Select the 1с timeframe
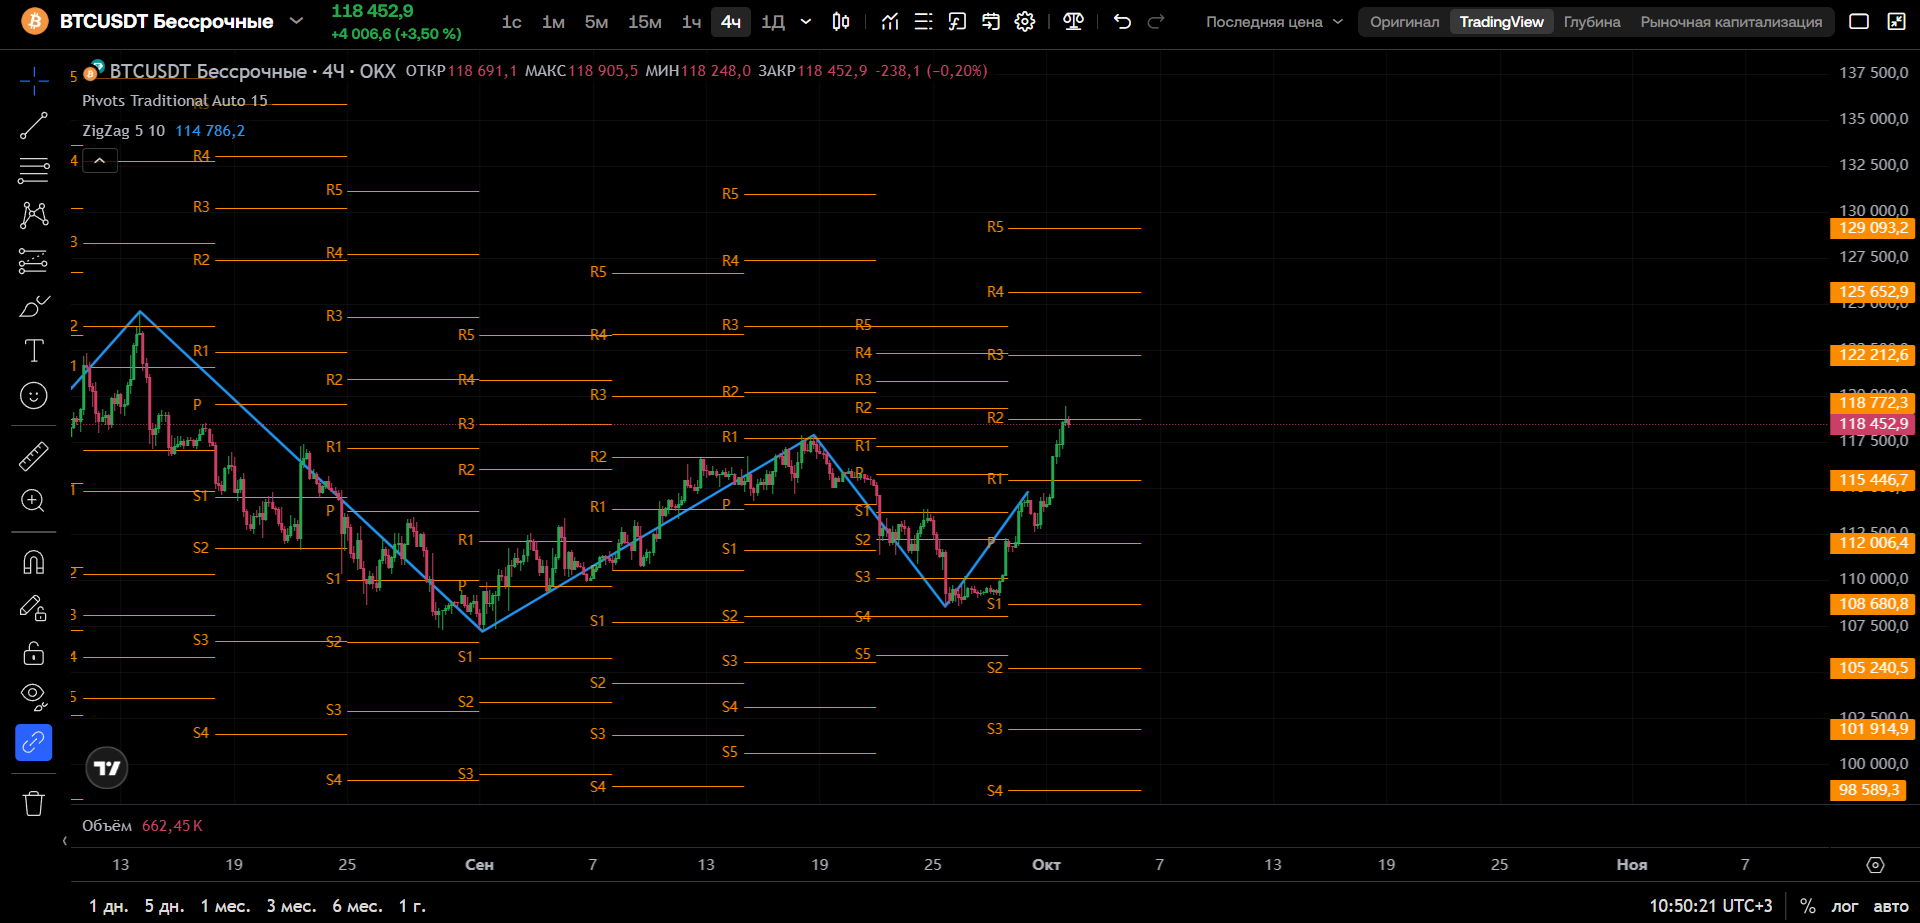This screenshot has width=1920, height=923. [512, 22]
